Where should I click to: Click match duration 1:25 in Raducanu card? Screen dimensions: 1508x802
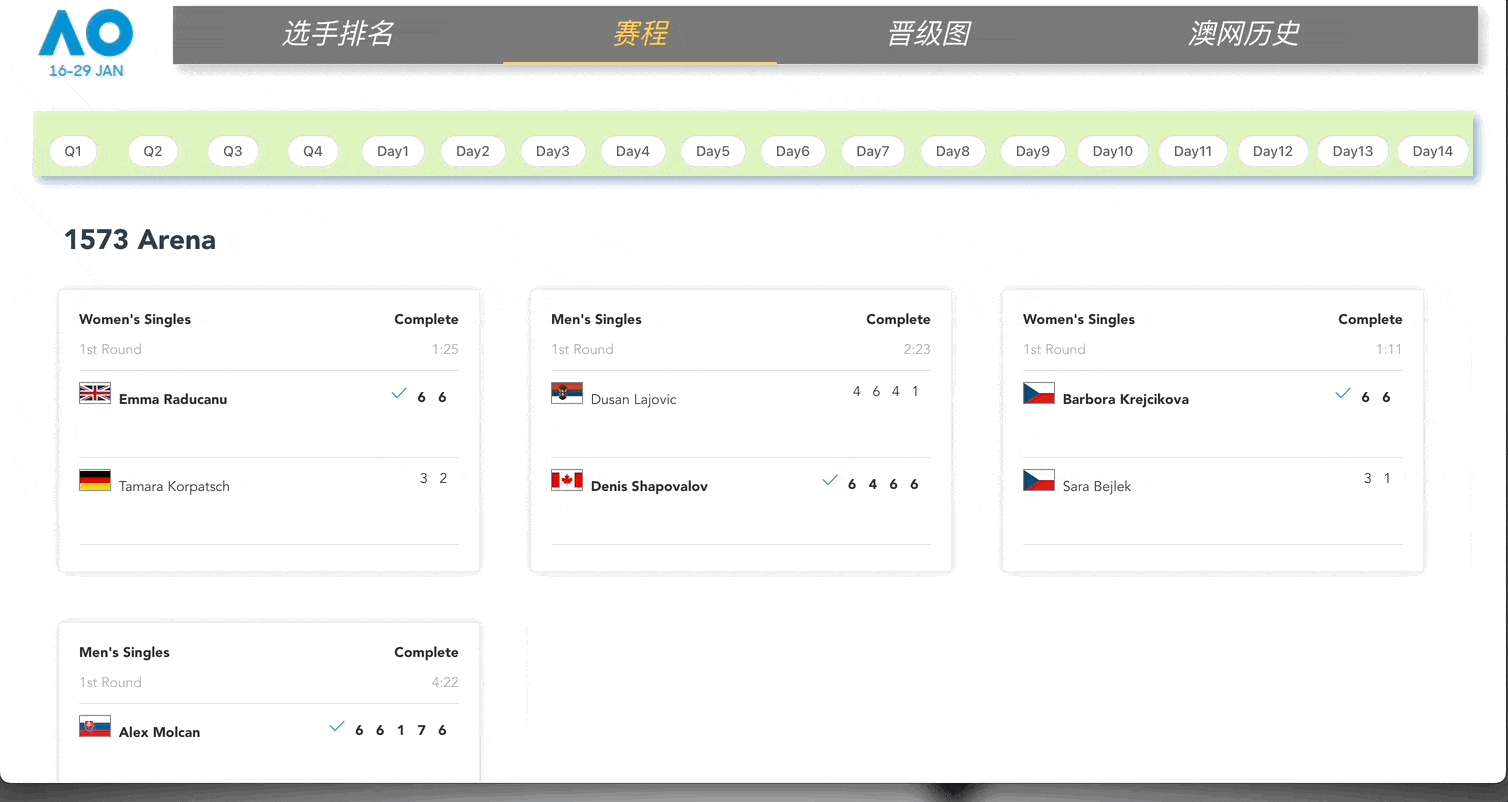click(445, 349)
